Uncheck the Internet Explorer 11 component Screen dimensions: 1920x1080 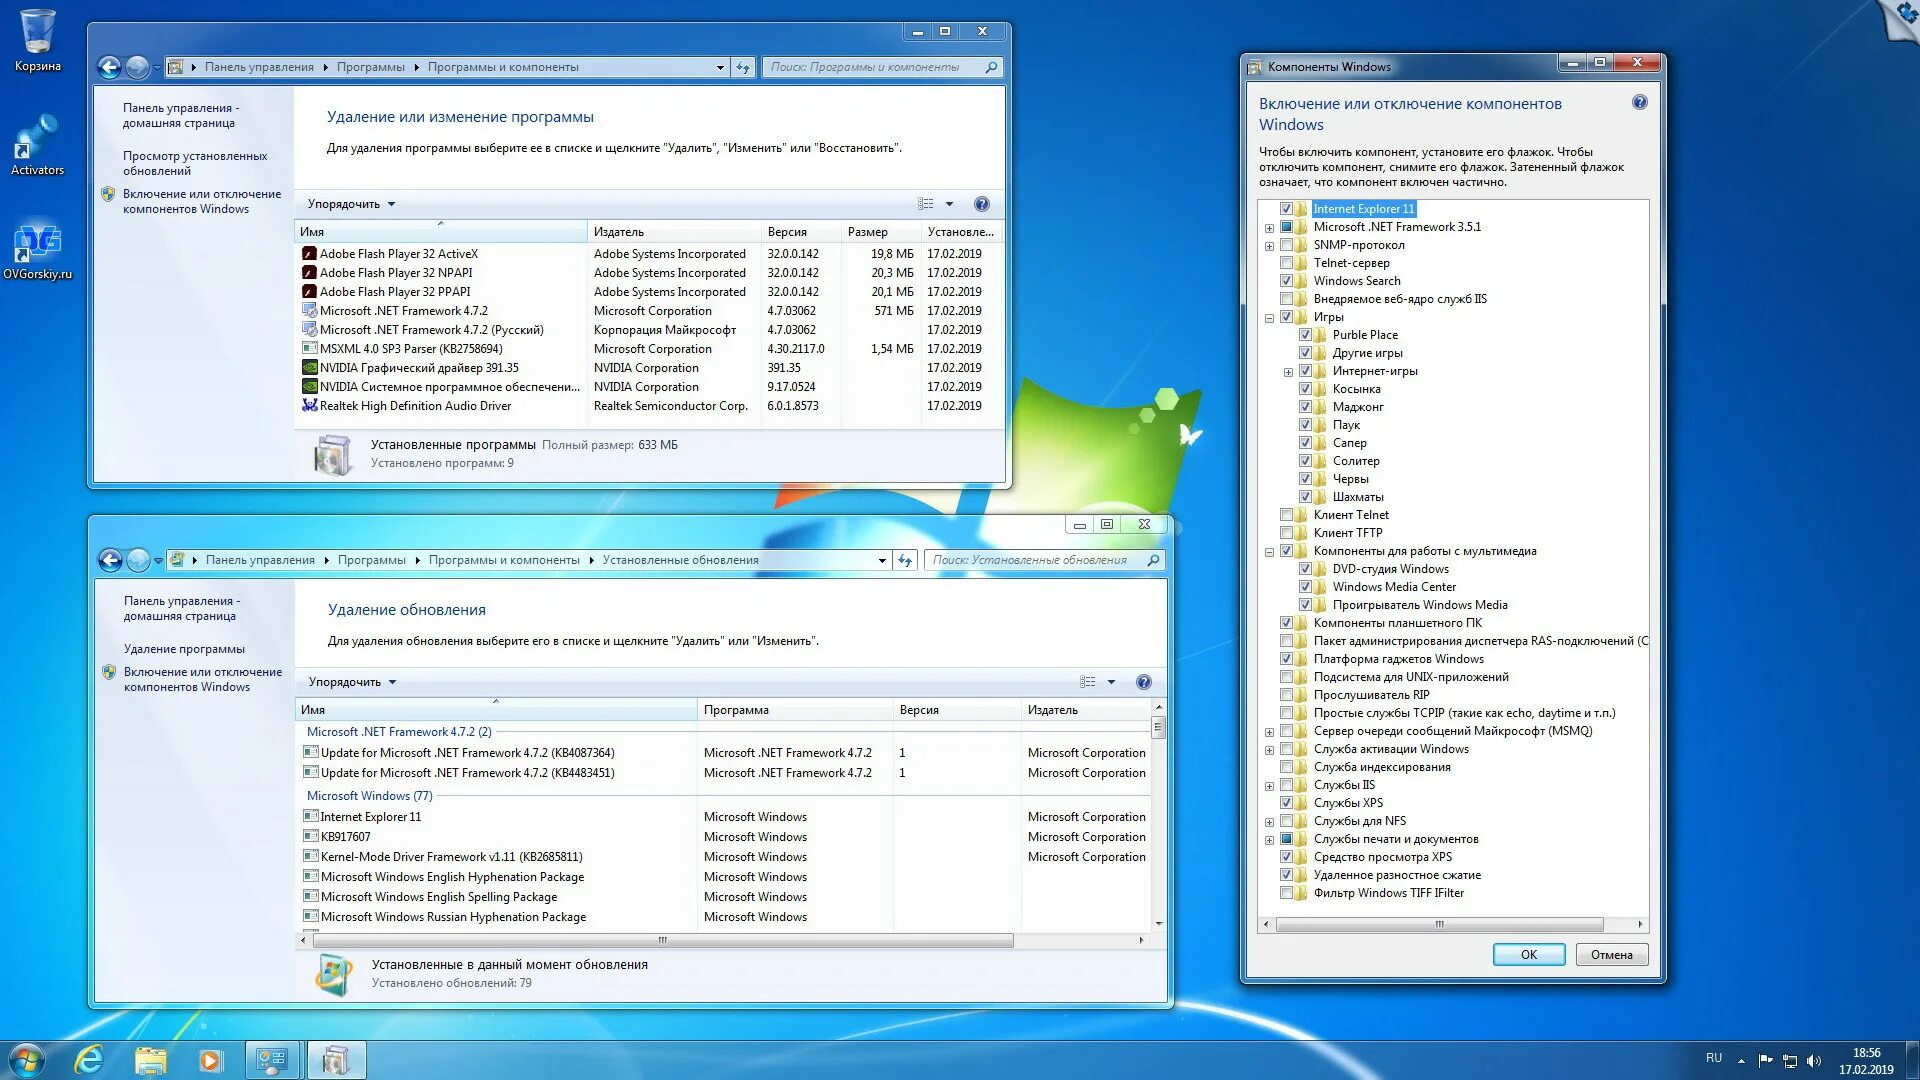click(x=1286, y=209)
